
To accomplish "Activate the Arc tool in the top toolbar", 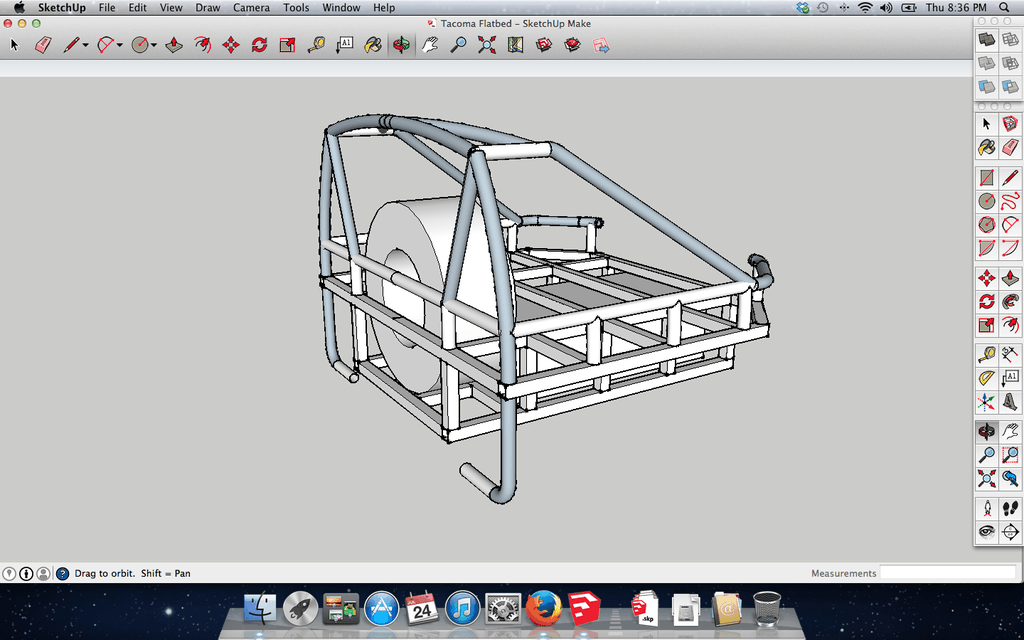I will [105, 45].
